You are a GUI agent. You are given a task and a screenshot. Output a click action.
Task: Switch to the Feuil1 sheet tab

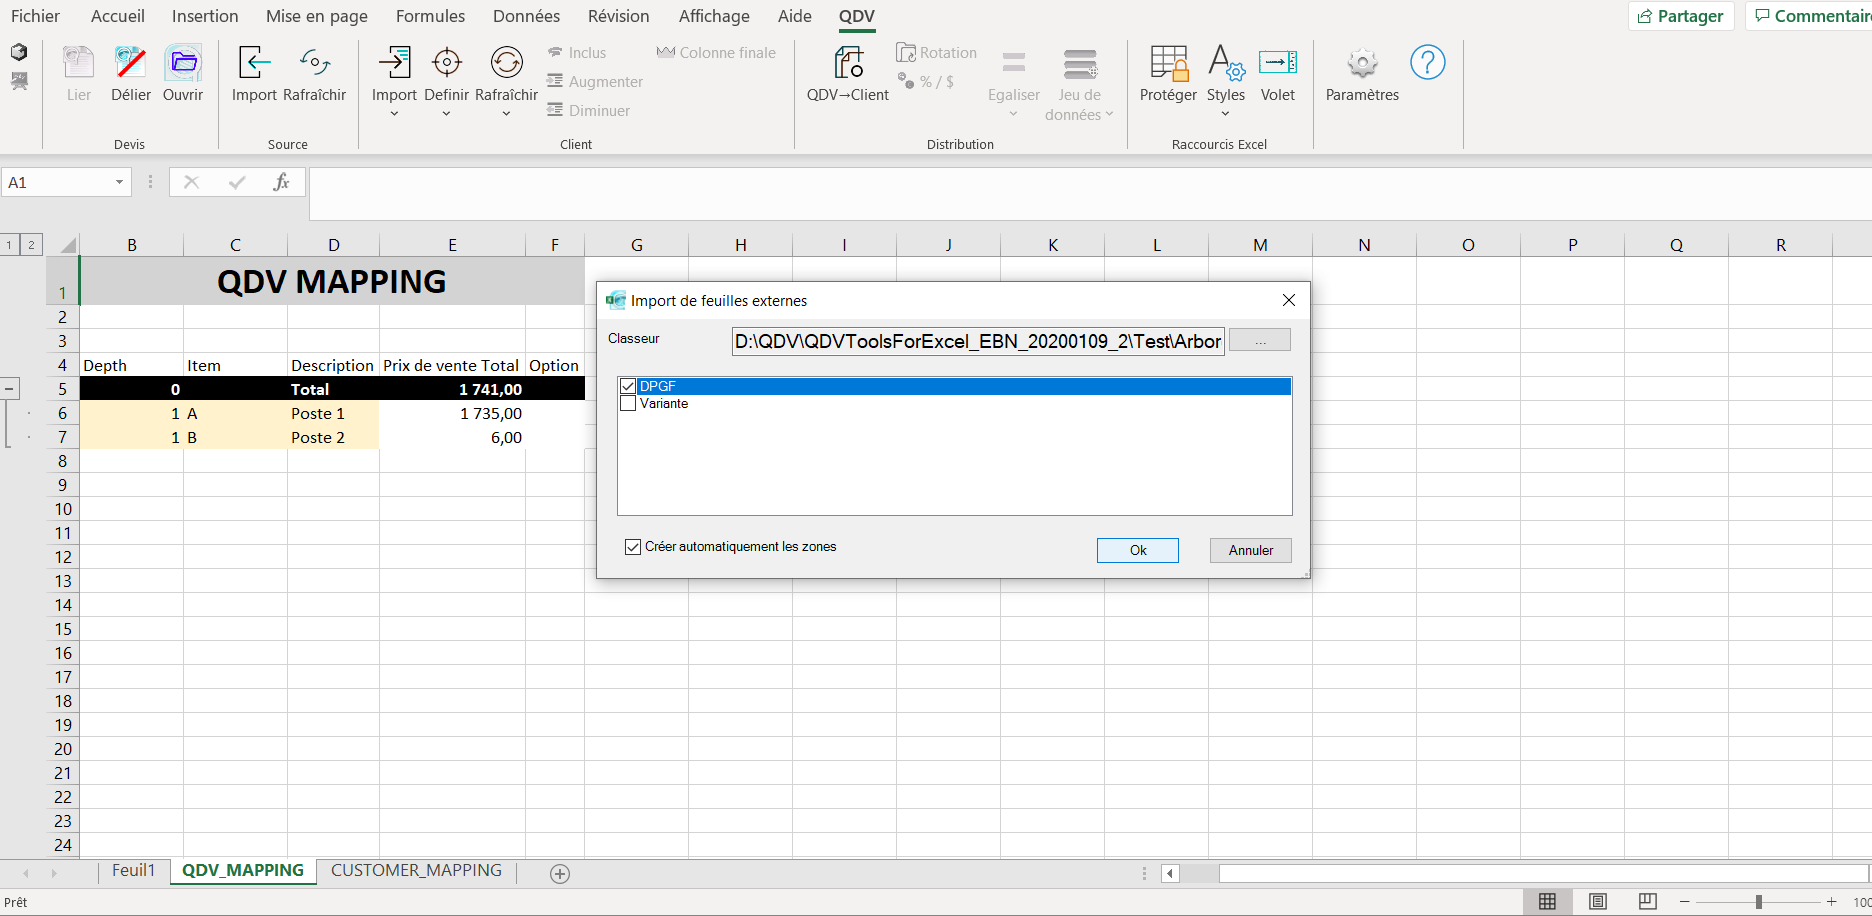(x=133, y=871)
